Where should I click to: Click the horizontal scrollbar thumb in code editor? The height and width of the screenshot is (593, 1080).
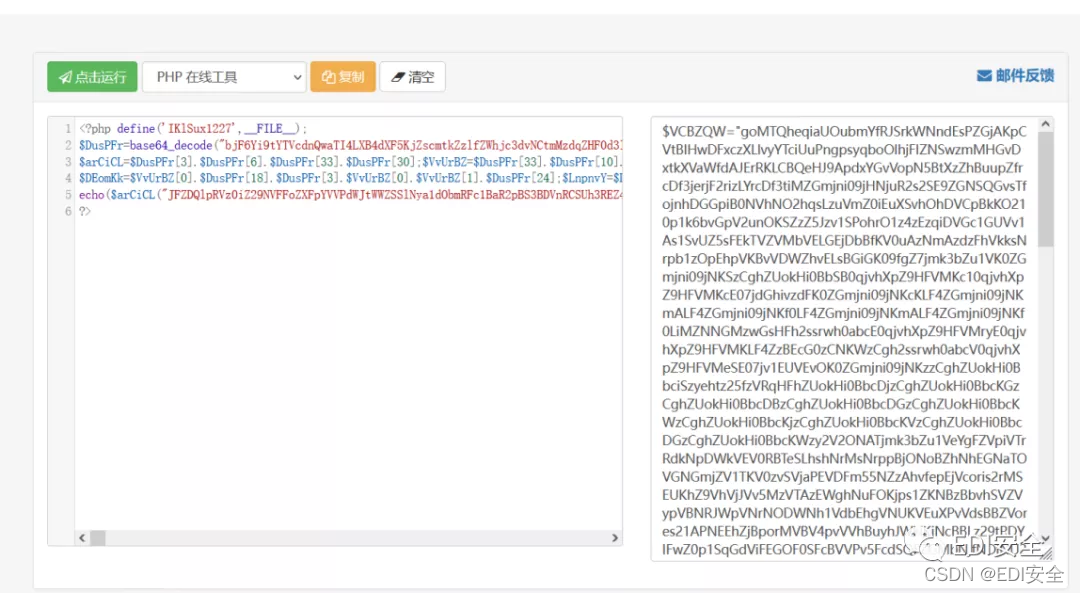98,538
